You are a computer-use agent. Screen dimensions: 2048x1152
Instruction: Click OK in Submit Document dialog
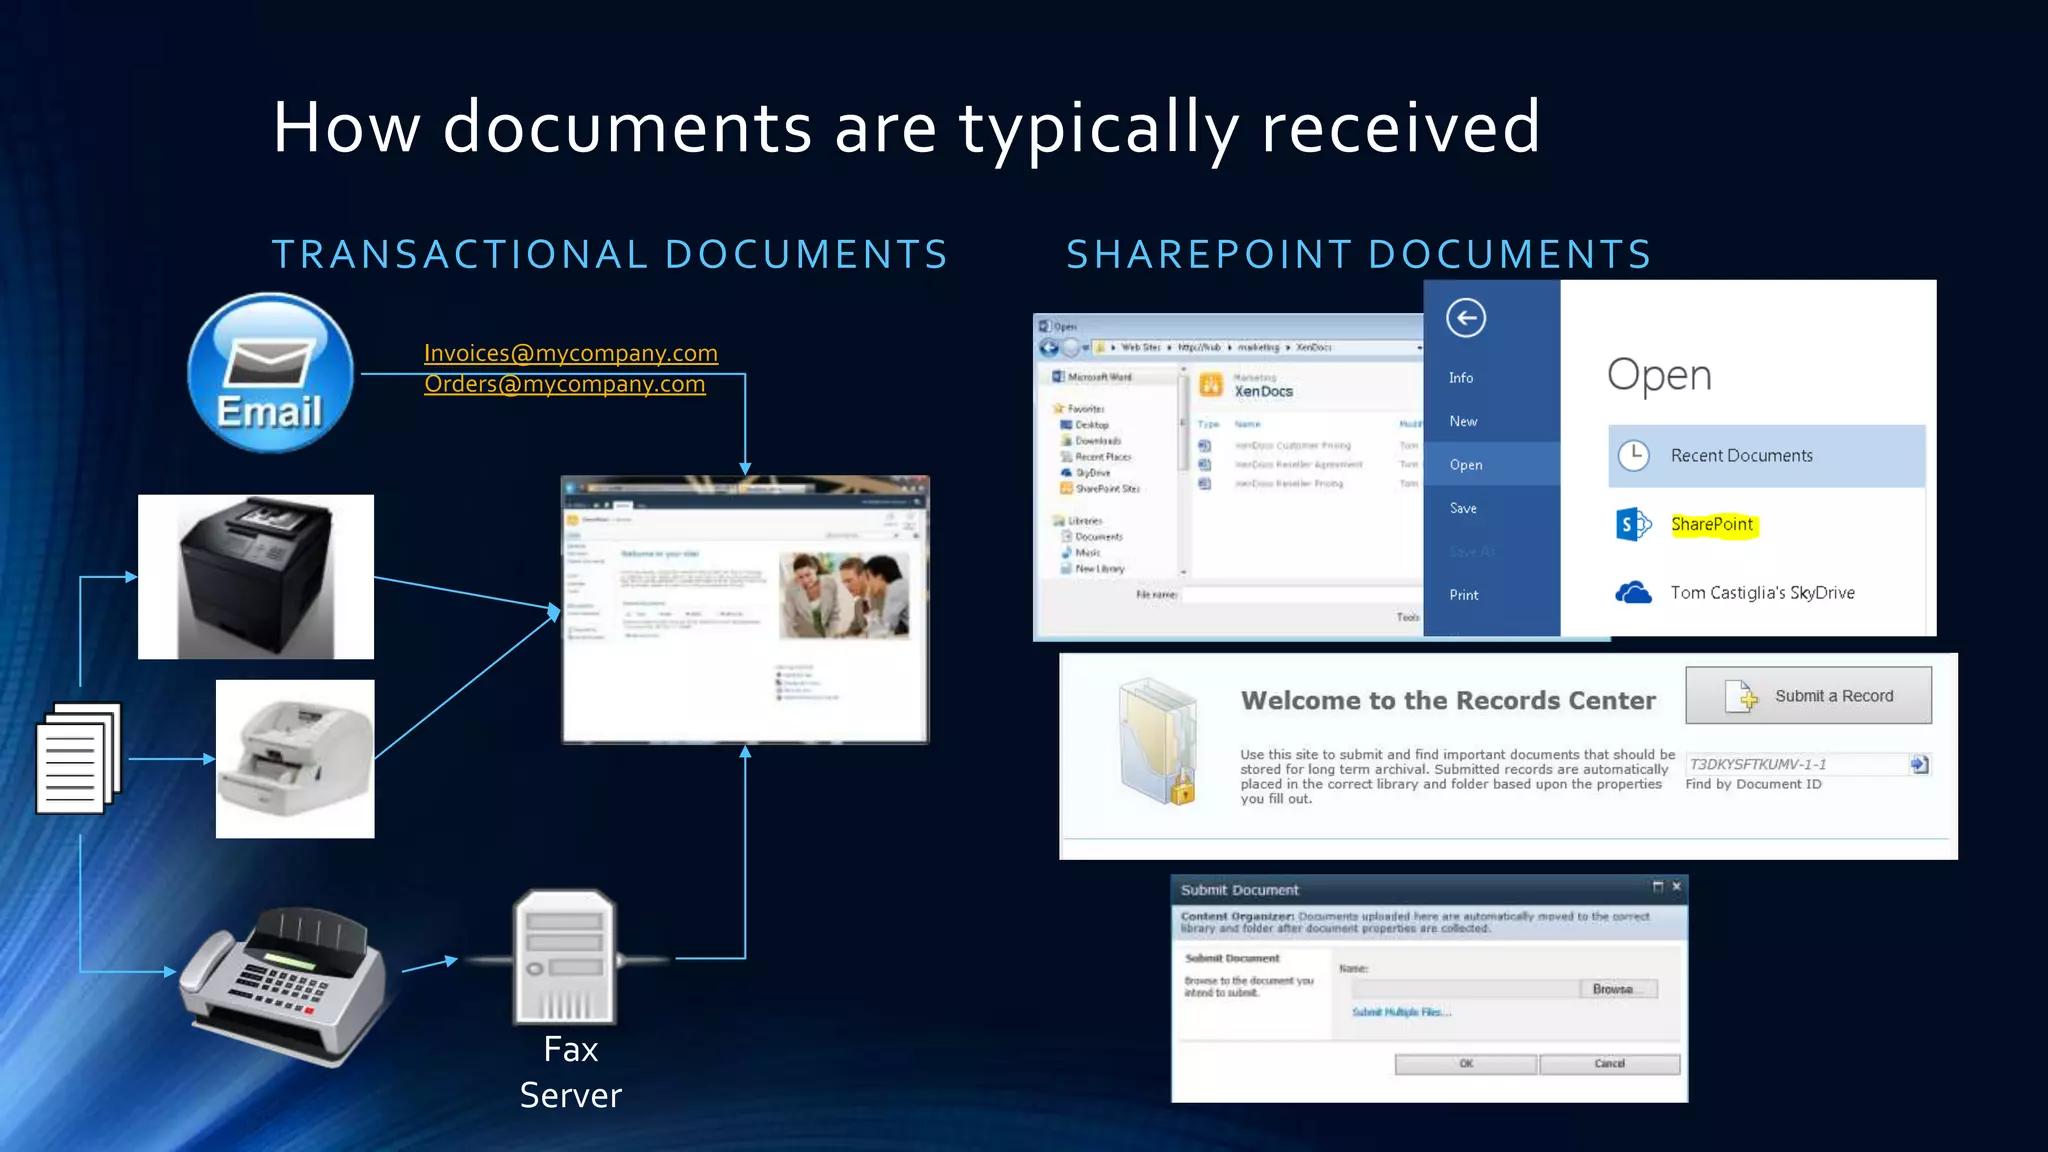(1466, 1064)
